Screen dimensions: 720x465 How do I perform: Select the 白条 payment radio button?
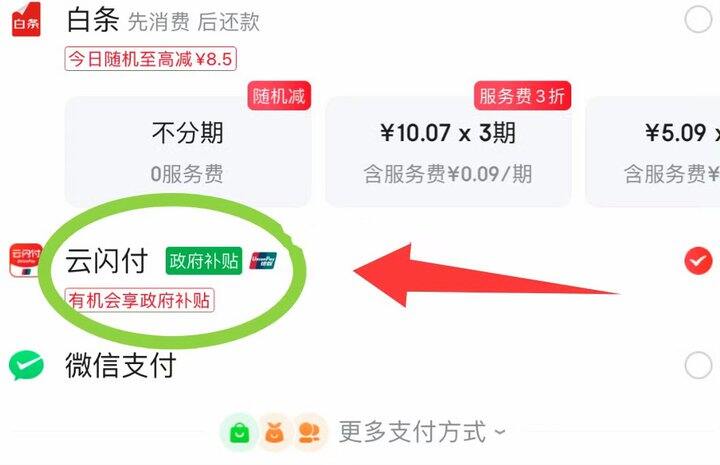pos(698,20)
